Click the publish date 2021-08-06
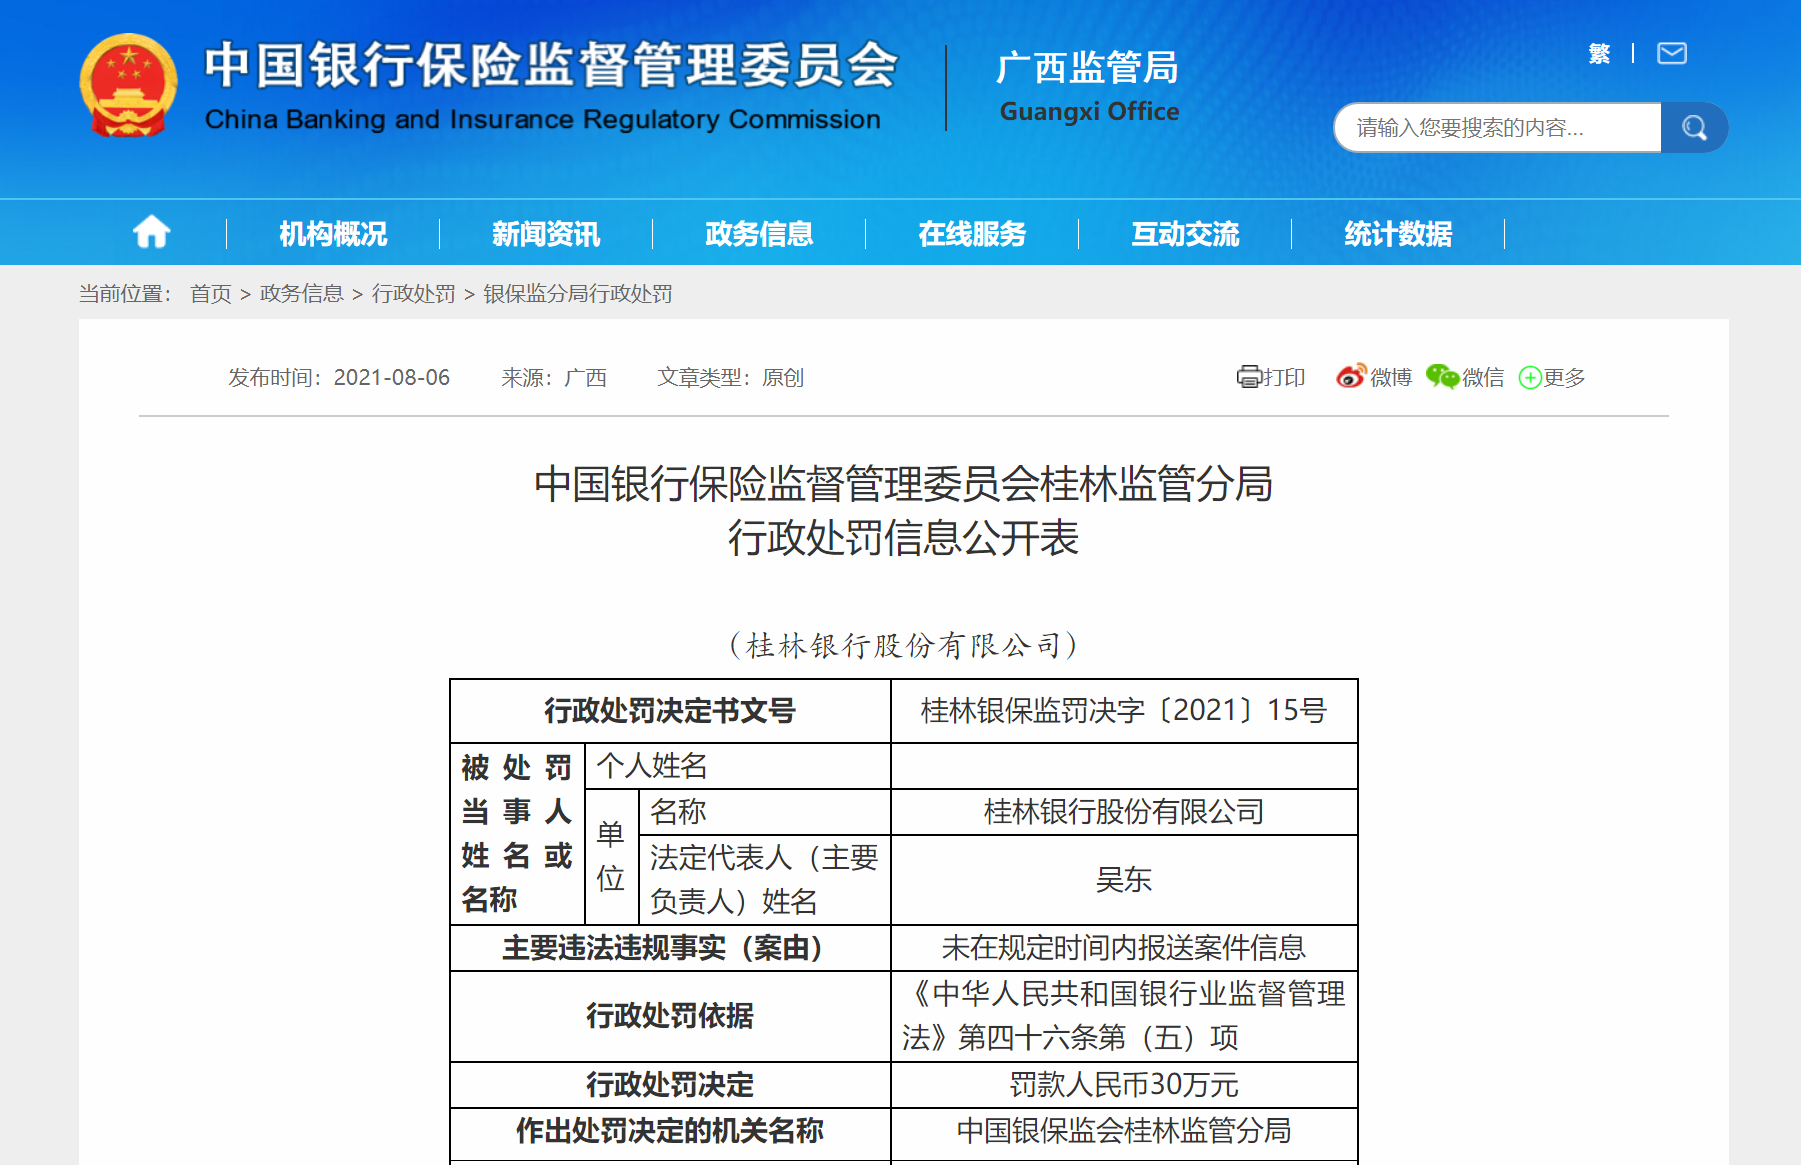This screenshot has height=1165, width=1801. coord(392,377)
